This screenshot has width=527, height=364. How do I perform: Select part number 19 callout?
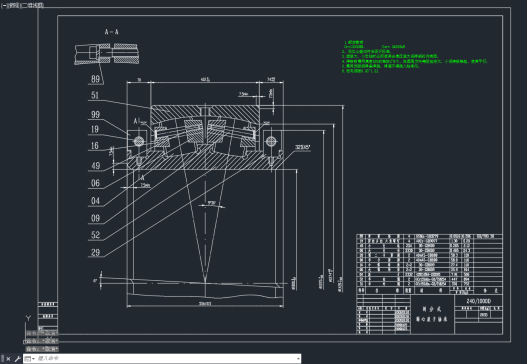(95, 129)
